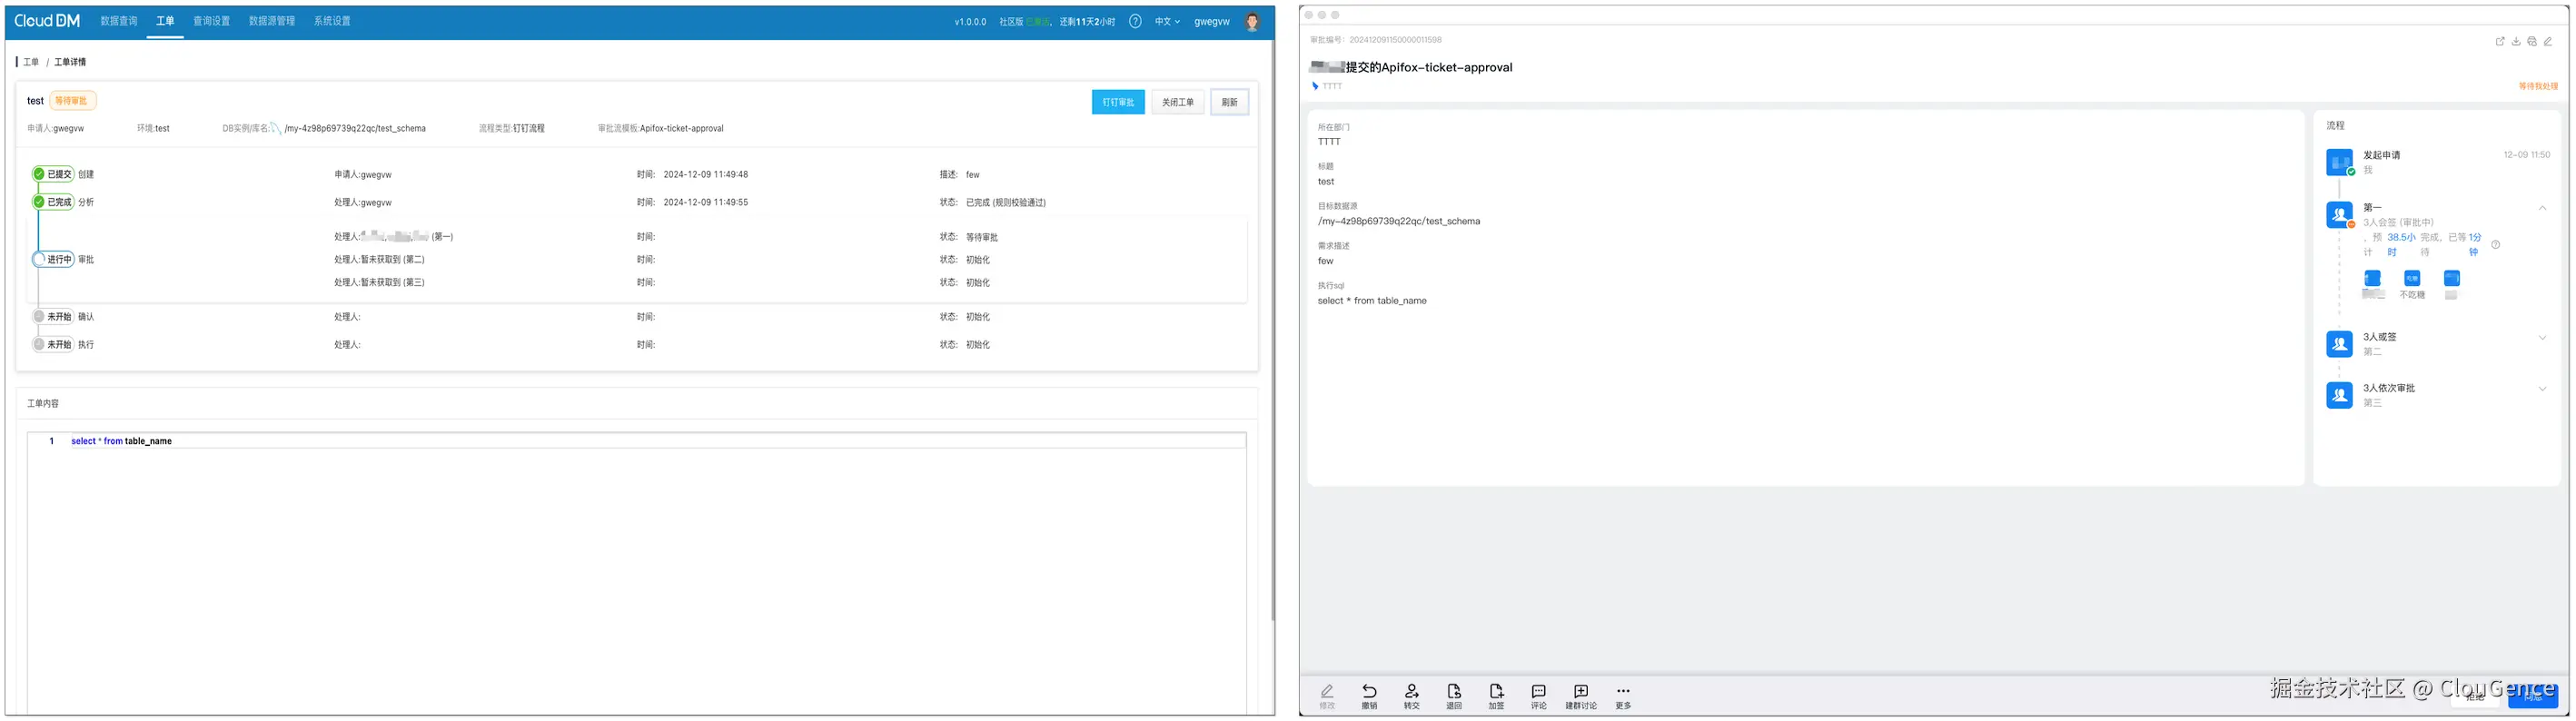The height and width of the screenshot is (721, 2576).
Task: Click the 已完成 status badge
Action: pyautogui.click(x=54, y=202)
